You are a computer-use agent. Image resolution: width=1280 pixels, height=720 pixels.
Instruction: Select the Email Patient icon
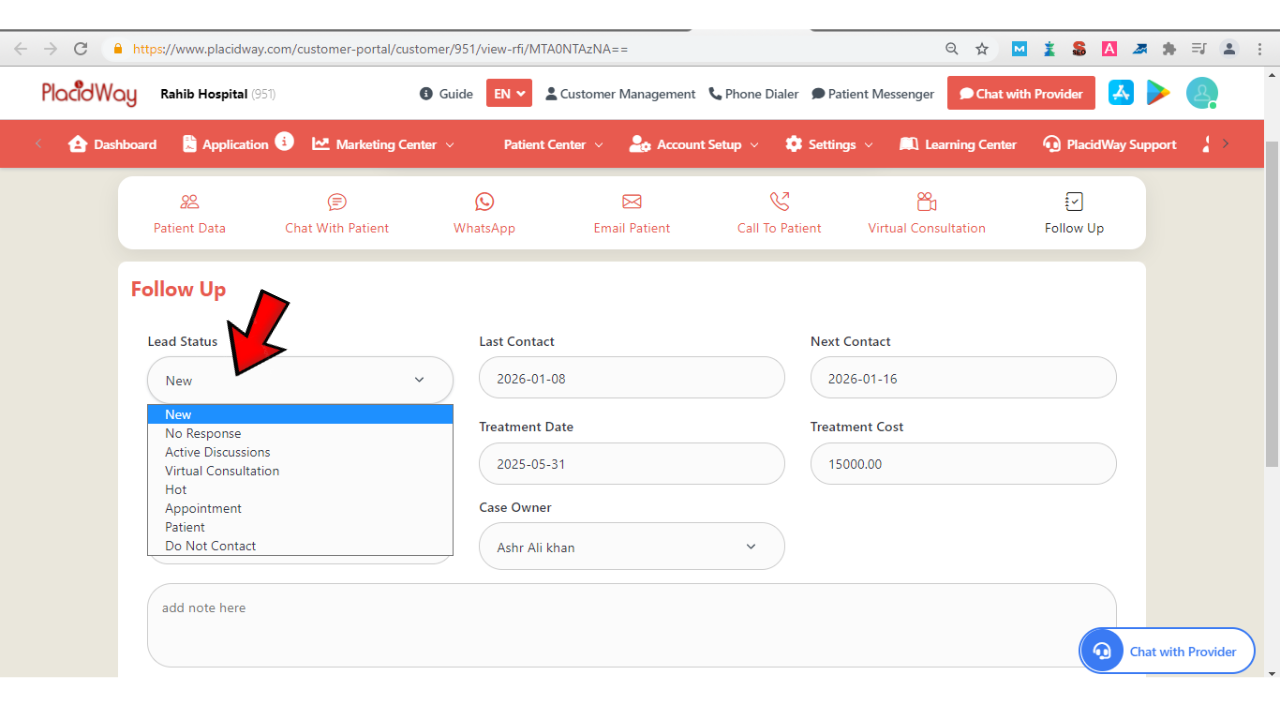point(631,212)
